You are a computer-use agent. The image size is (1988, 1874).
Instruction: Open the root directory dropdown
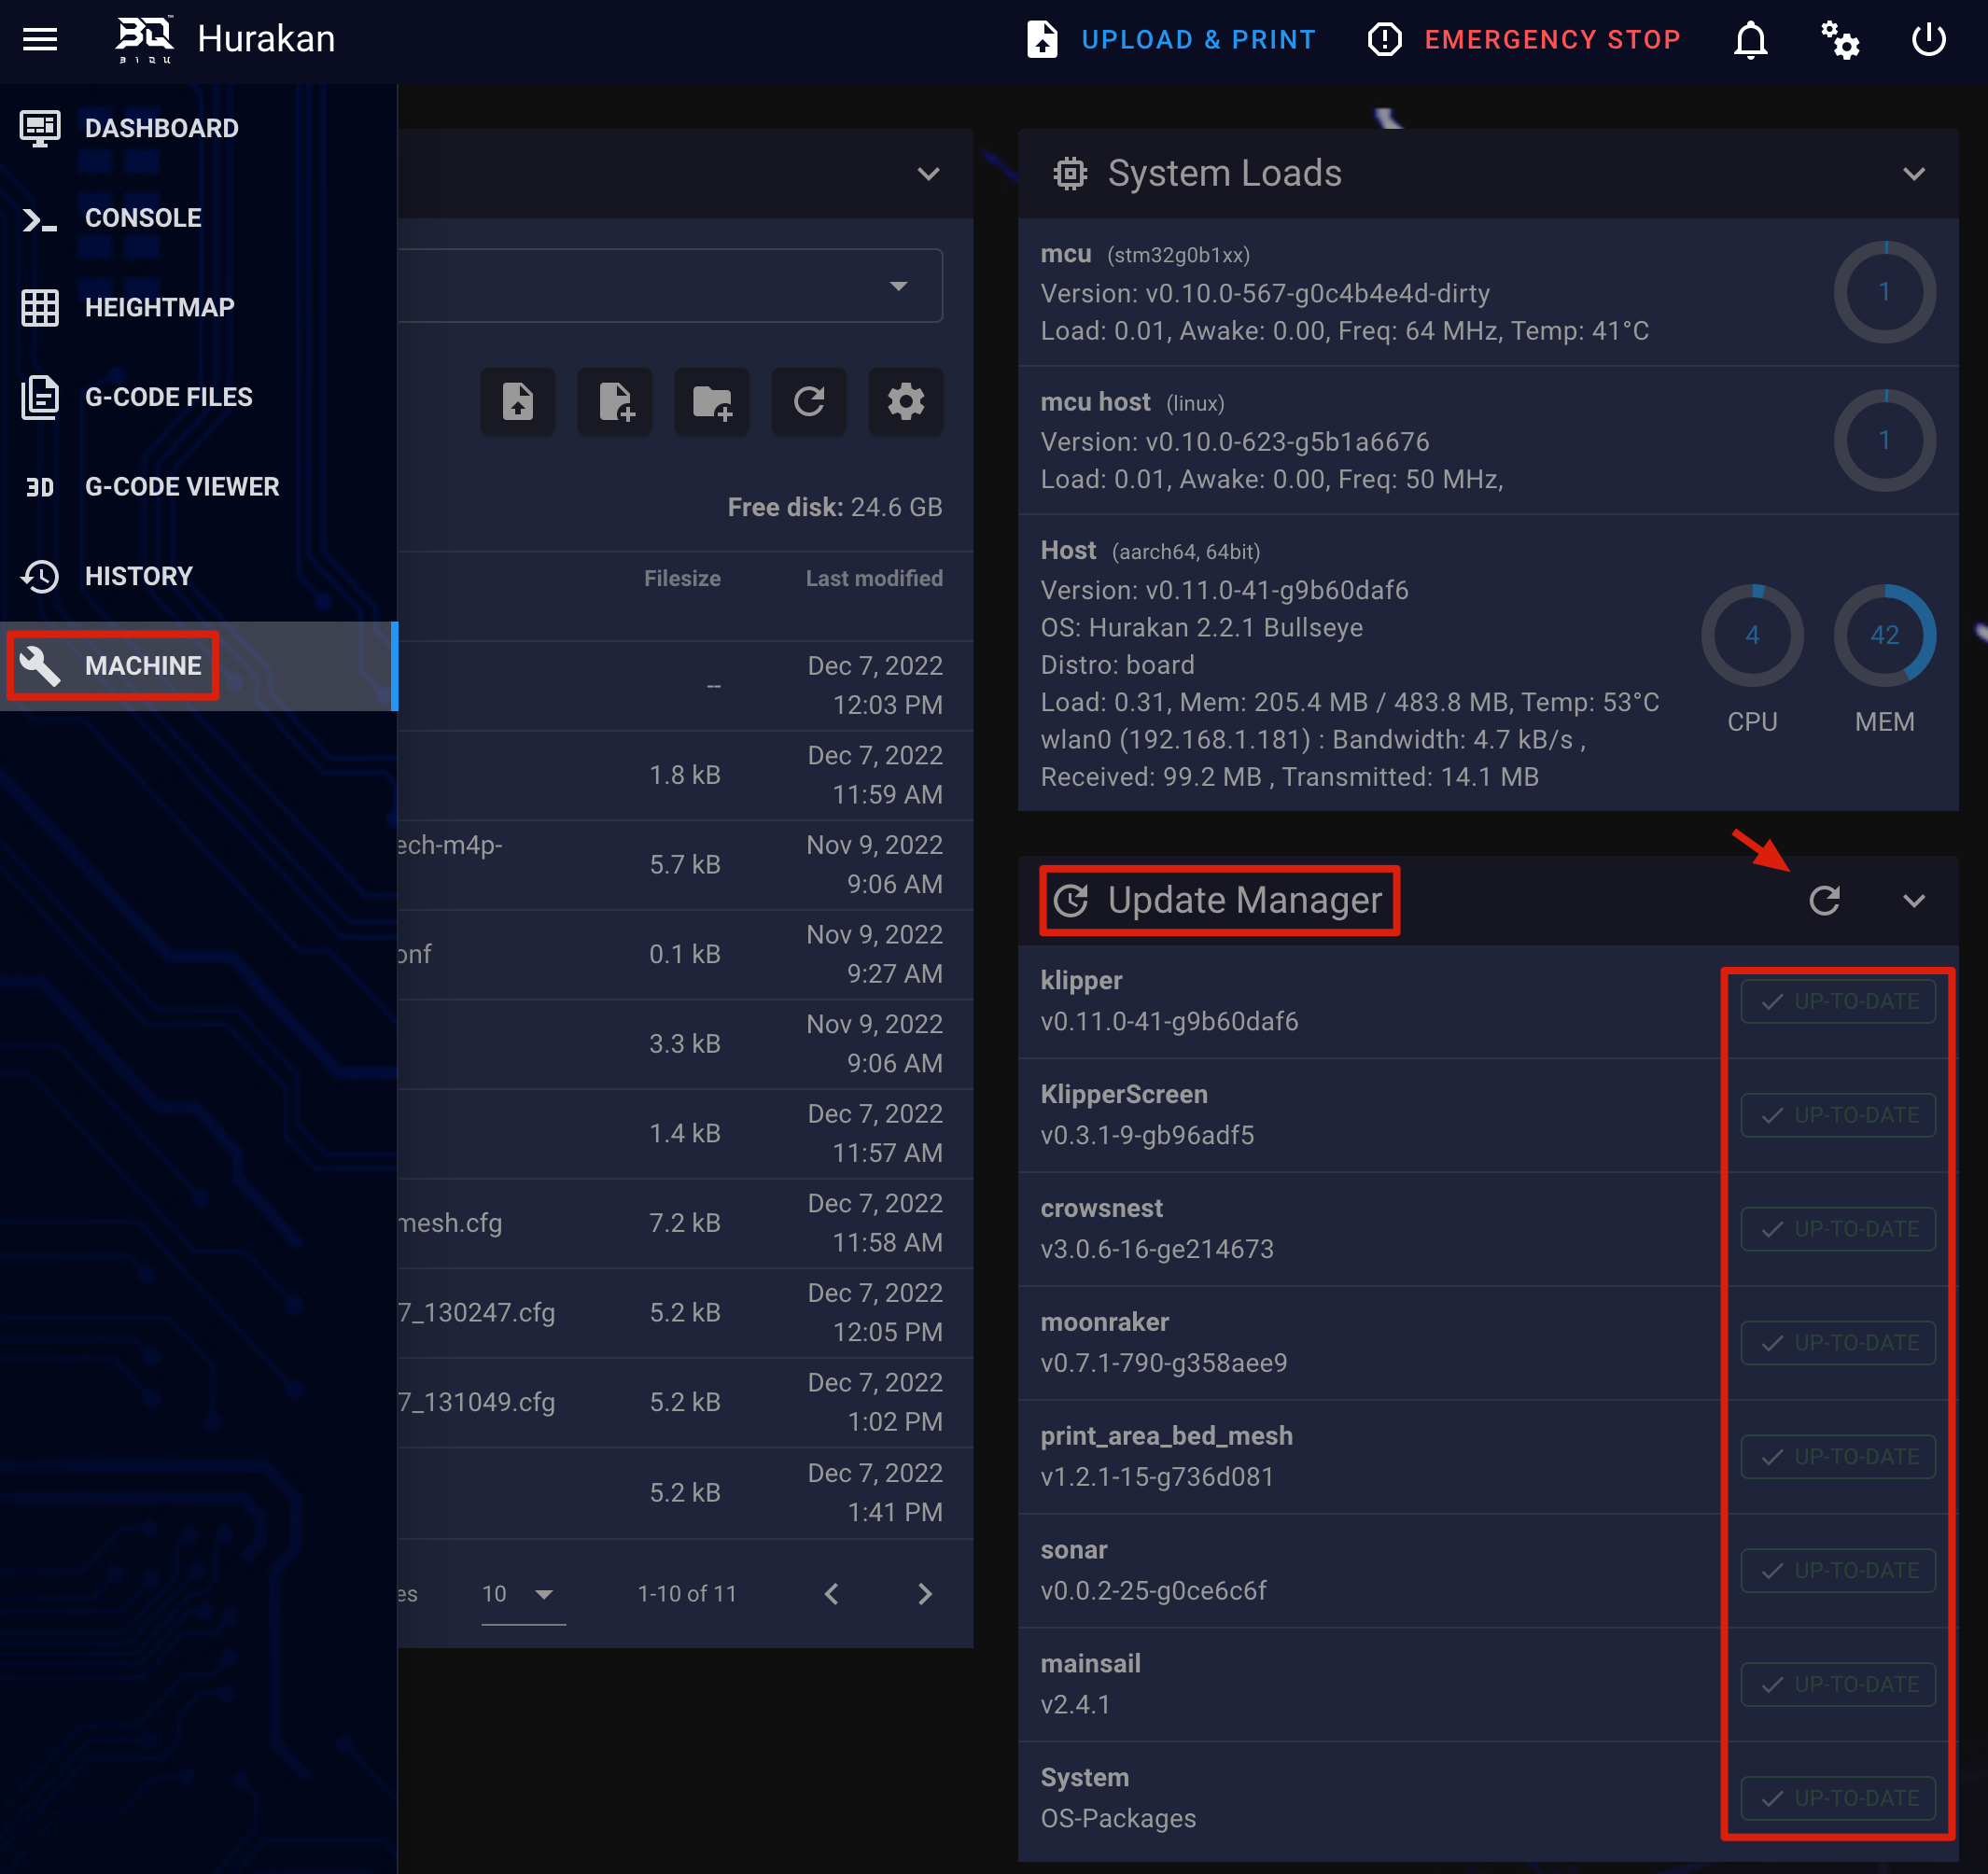[898, 286]
